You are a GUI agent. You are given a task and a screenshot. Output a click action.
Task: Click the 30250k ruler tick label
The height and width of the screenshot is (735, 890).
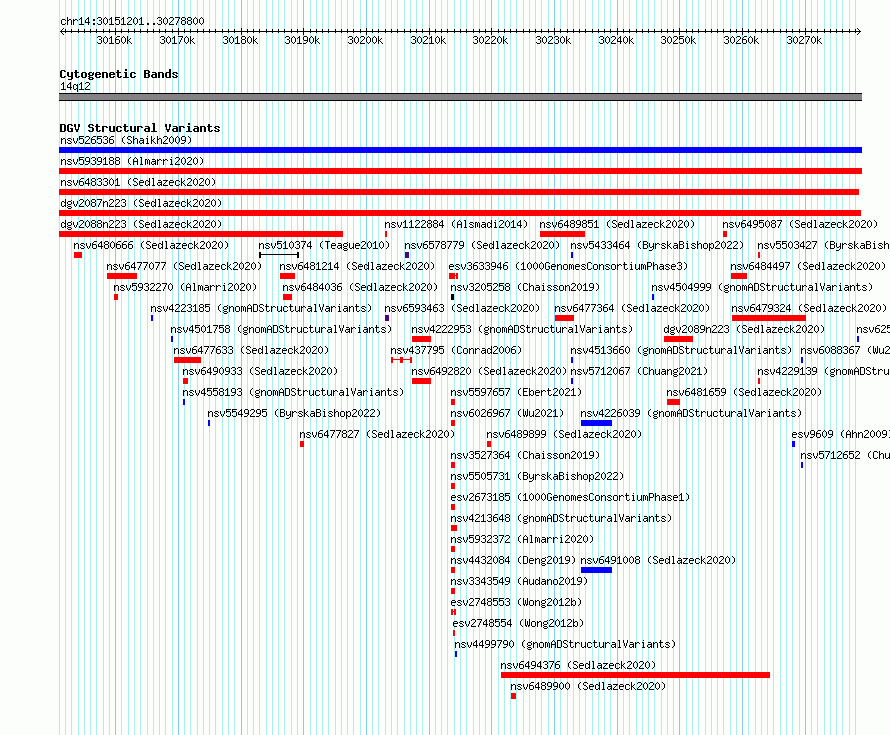click(x=678, y=40)
